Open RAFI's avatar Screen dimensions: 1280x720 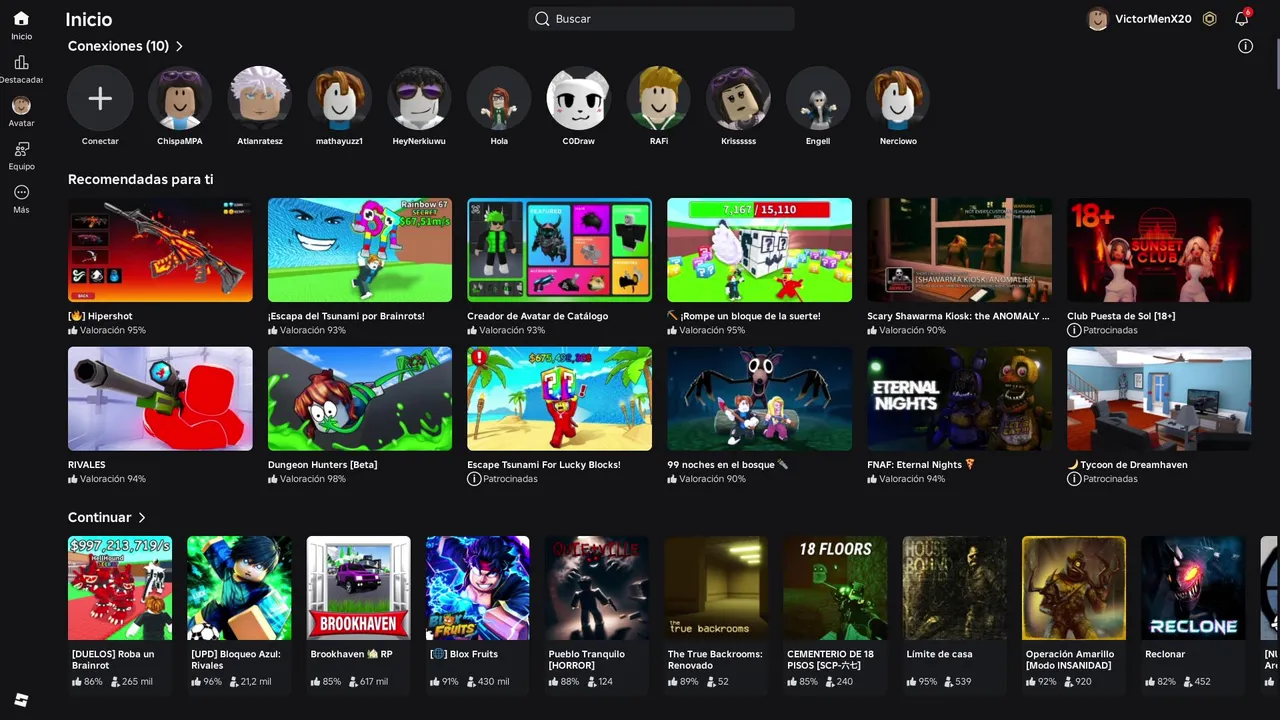pyautogui.click(x=658, y=98)
